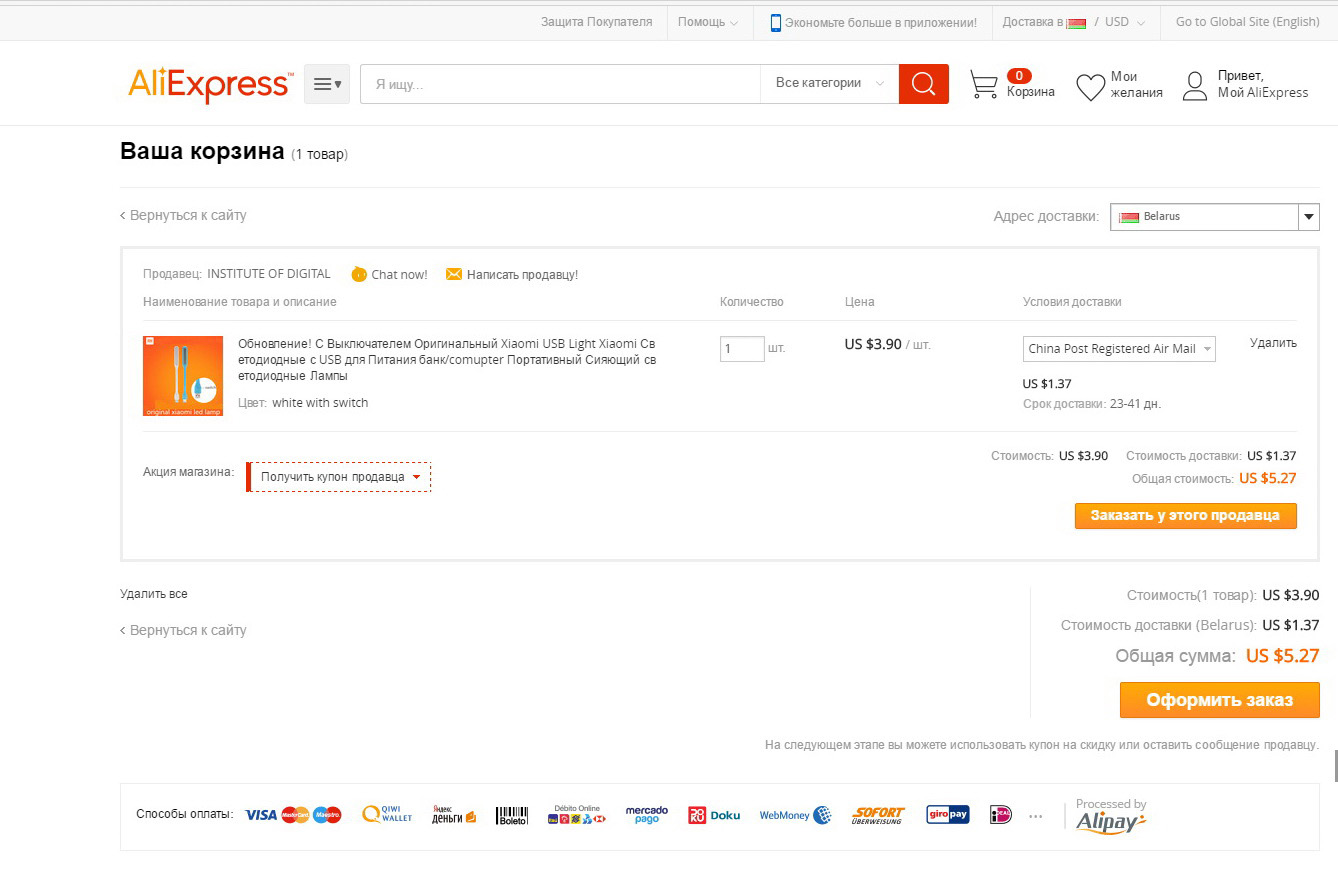Expand Получить купон продавца dropdown
The width and height of the screenshot is (1338, 885).
click(339, 477)
